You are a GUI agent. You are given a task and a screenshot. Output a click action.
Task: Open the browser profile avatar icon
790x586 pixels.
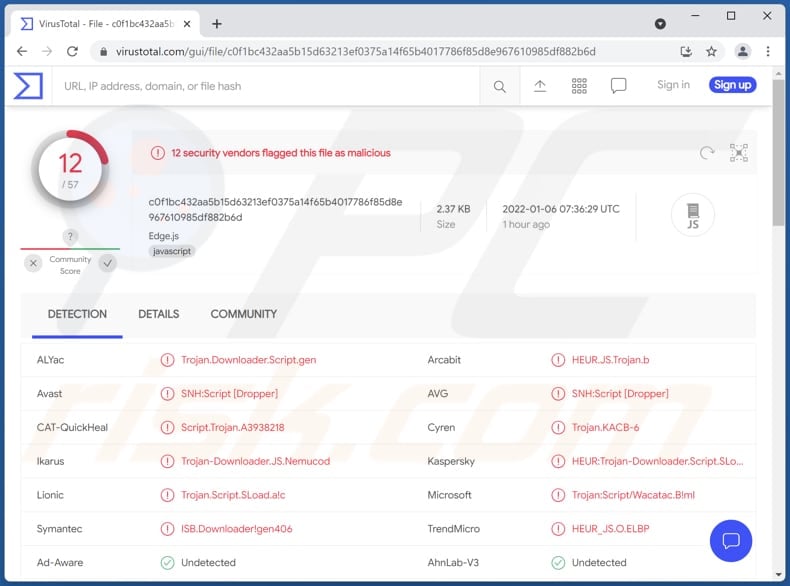pyautogui.click(x=743, y=51)
